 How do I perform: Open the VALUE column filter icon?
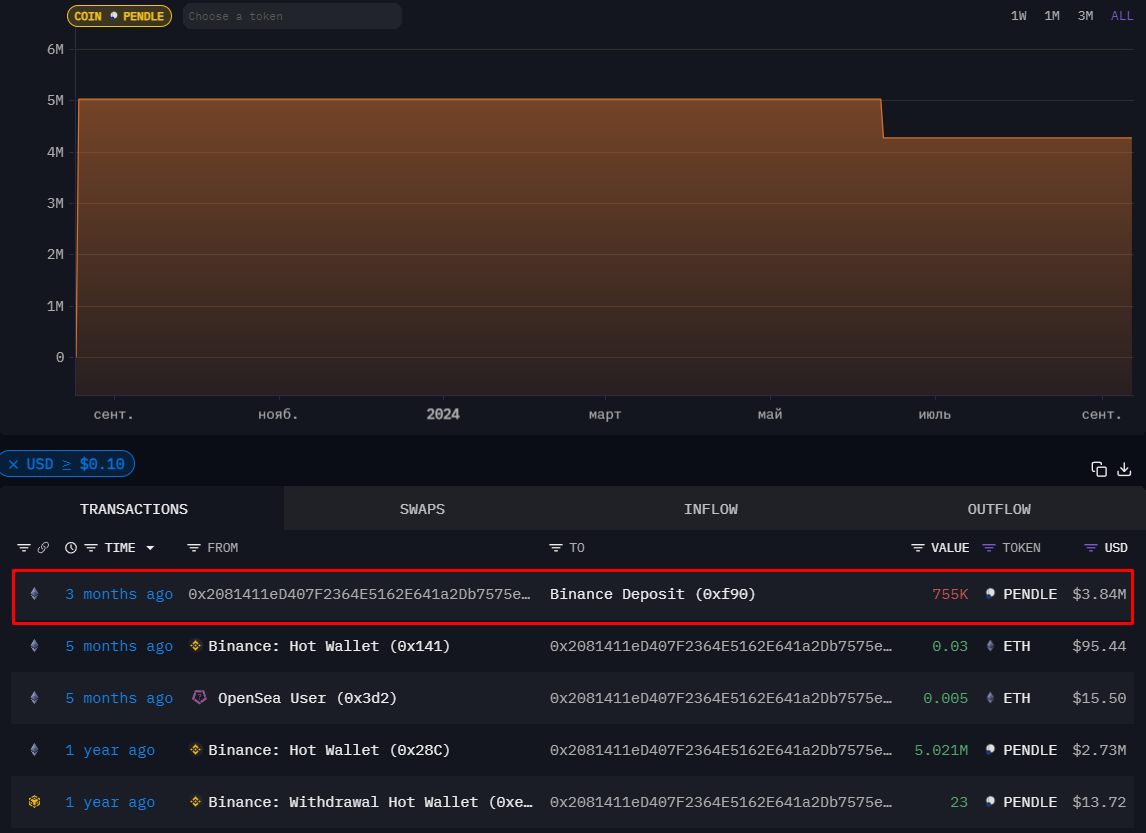(918, 547)
